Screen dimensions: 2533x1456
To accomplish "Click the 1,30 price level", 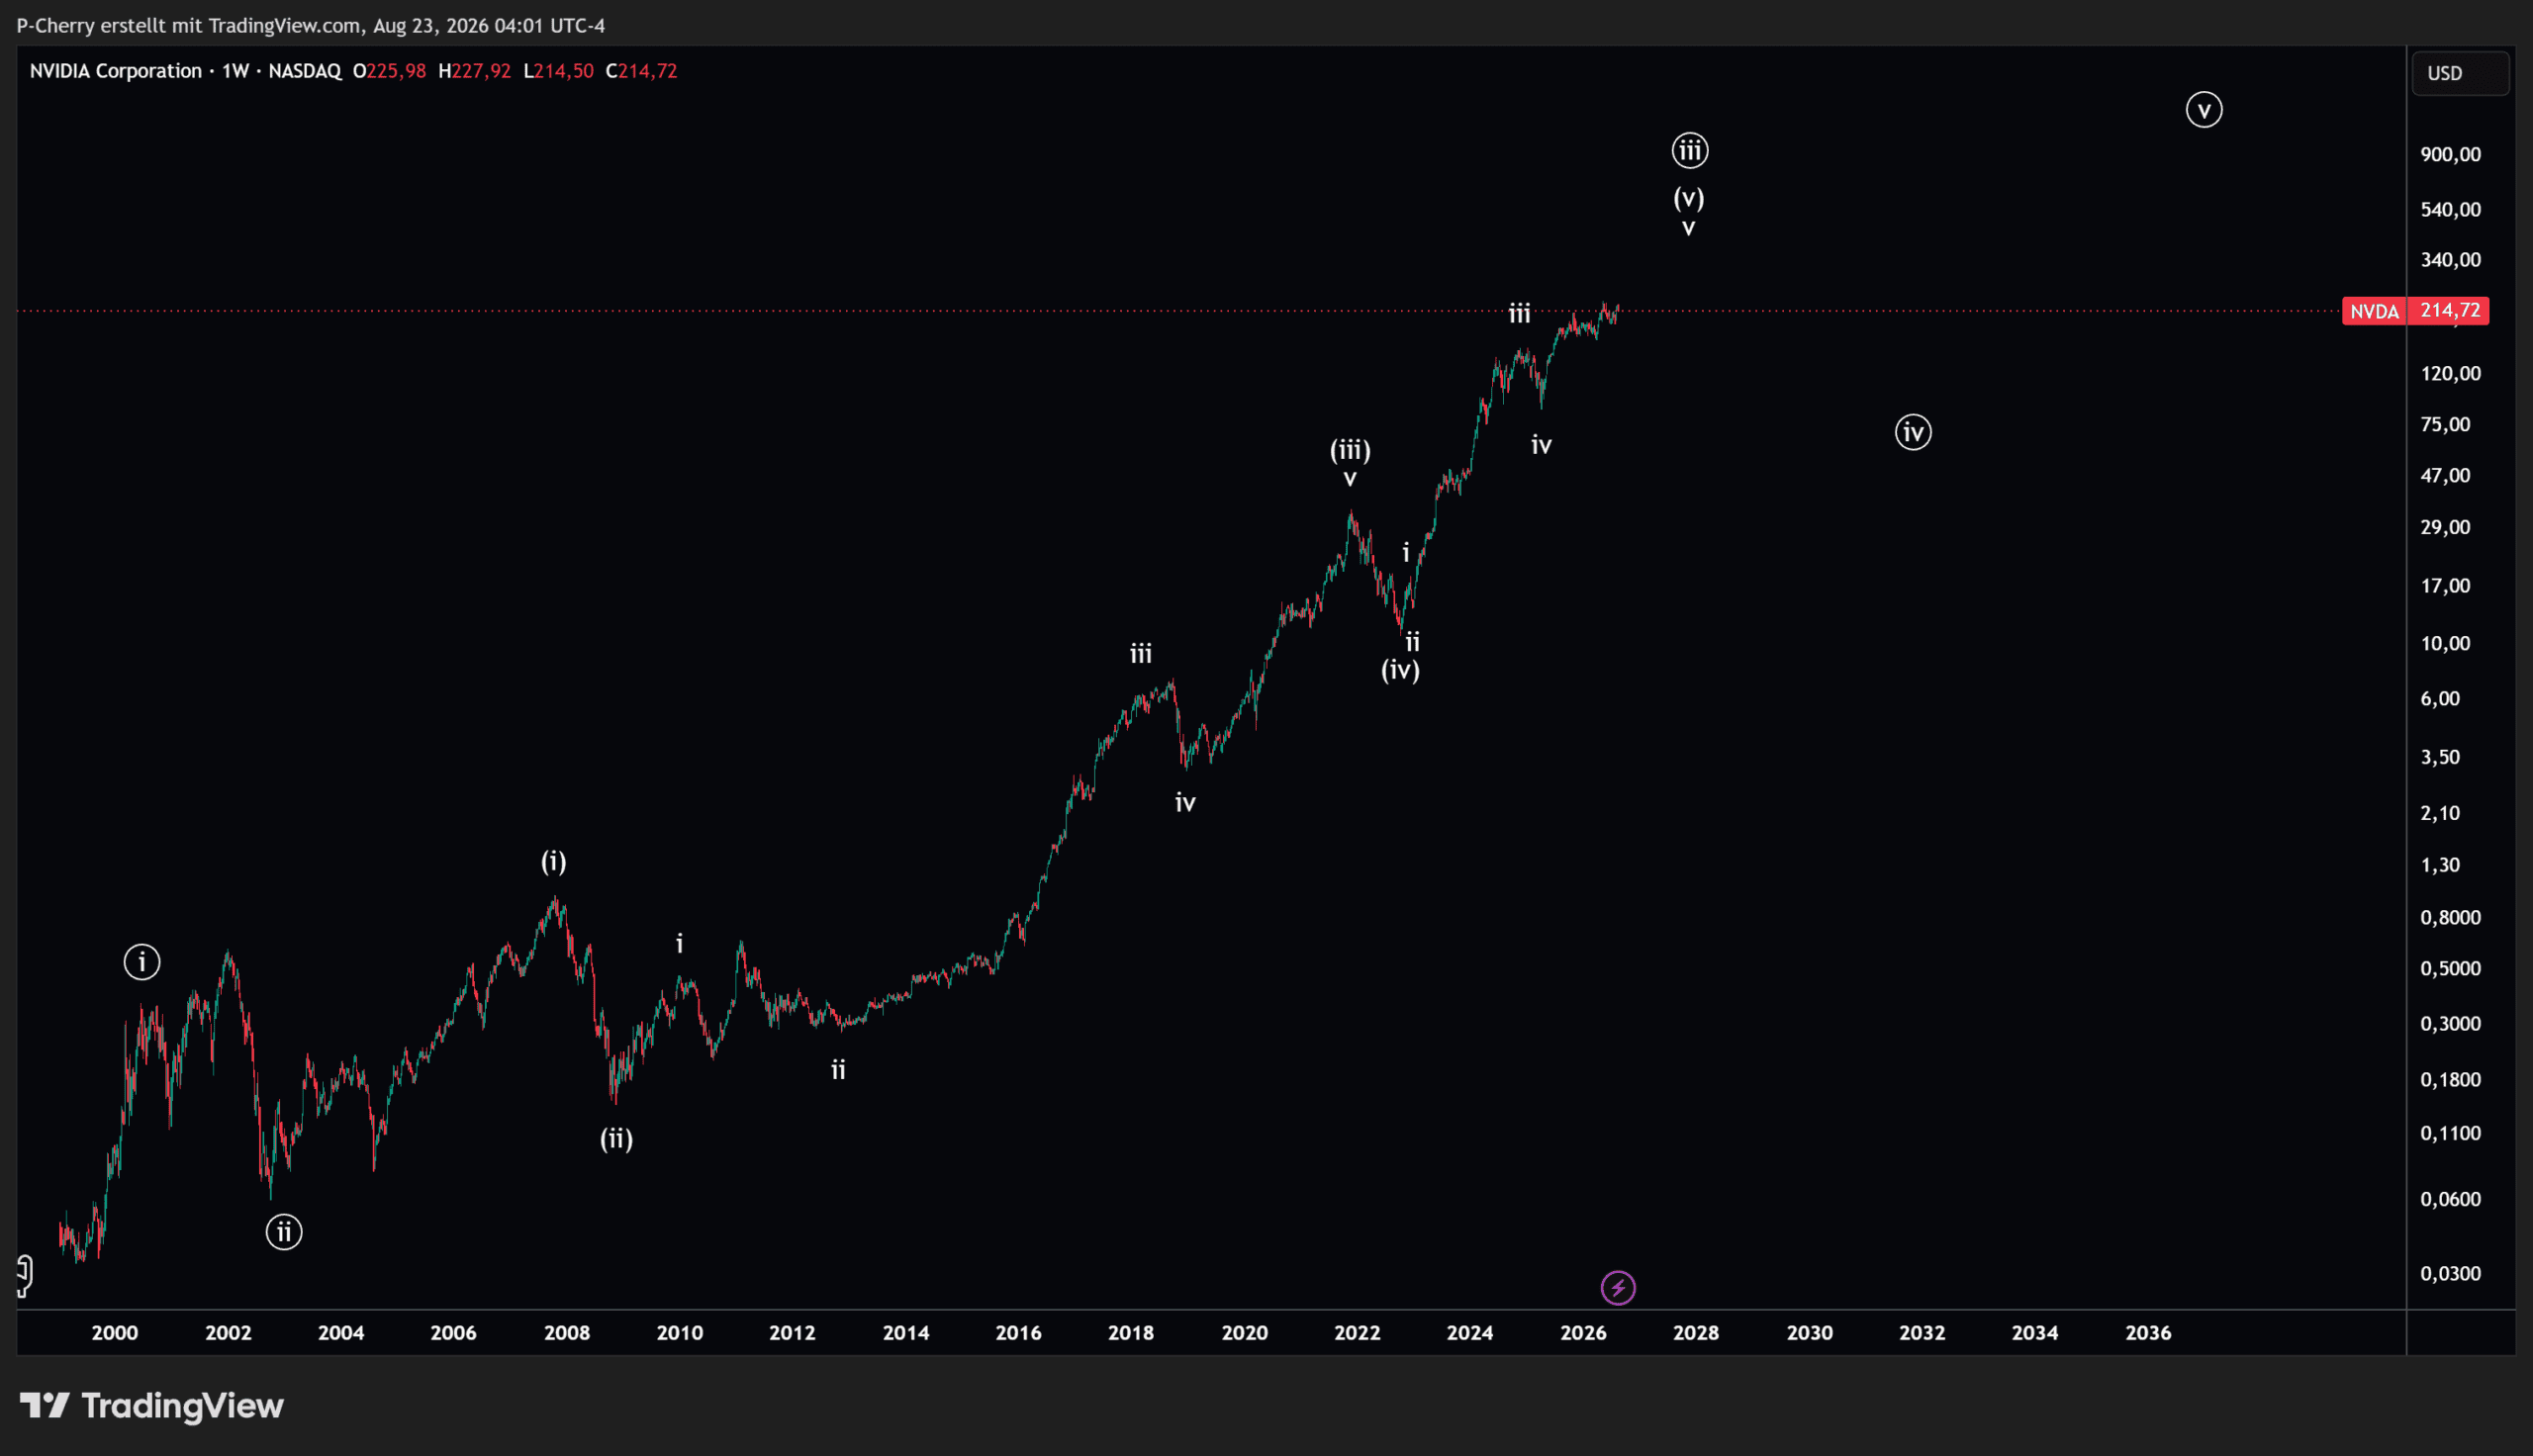I will tap(2440, 865).
